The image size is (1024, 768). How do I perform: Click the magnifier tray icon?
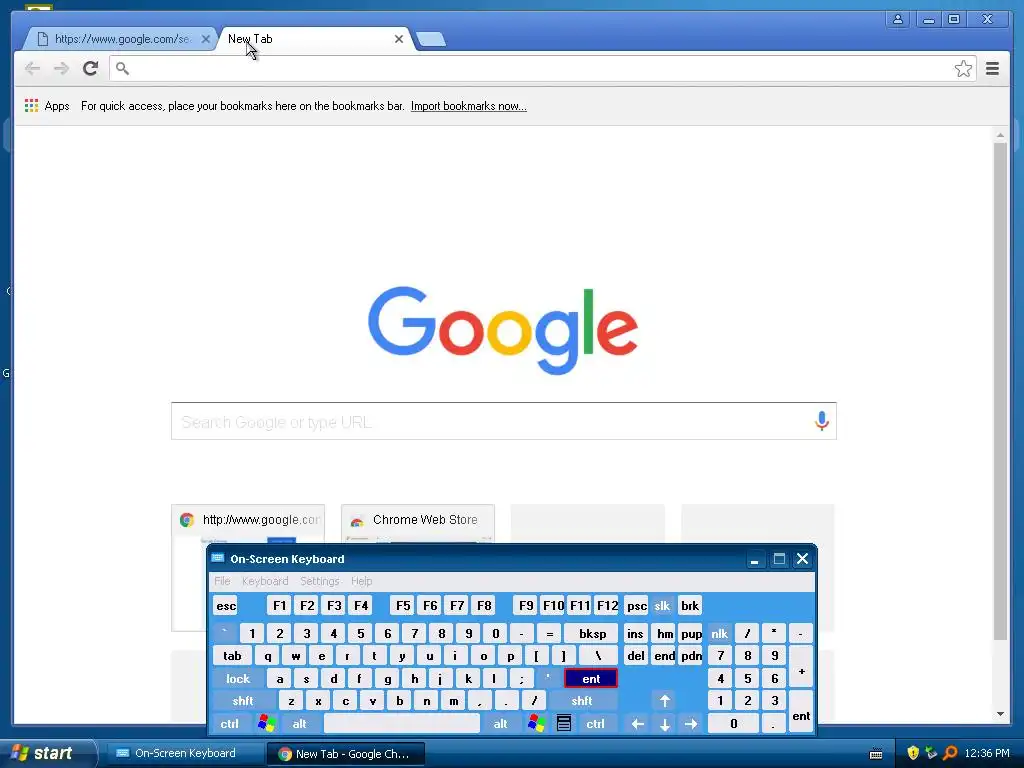tap(950, 753)
